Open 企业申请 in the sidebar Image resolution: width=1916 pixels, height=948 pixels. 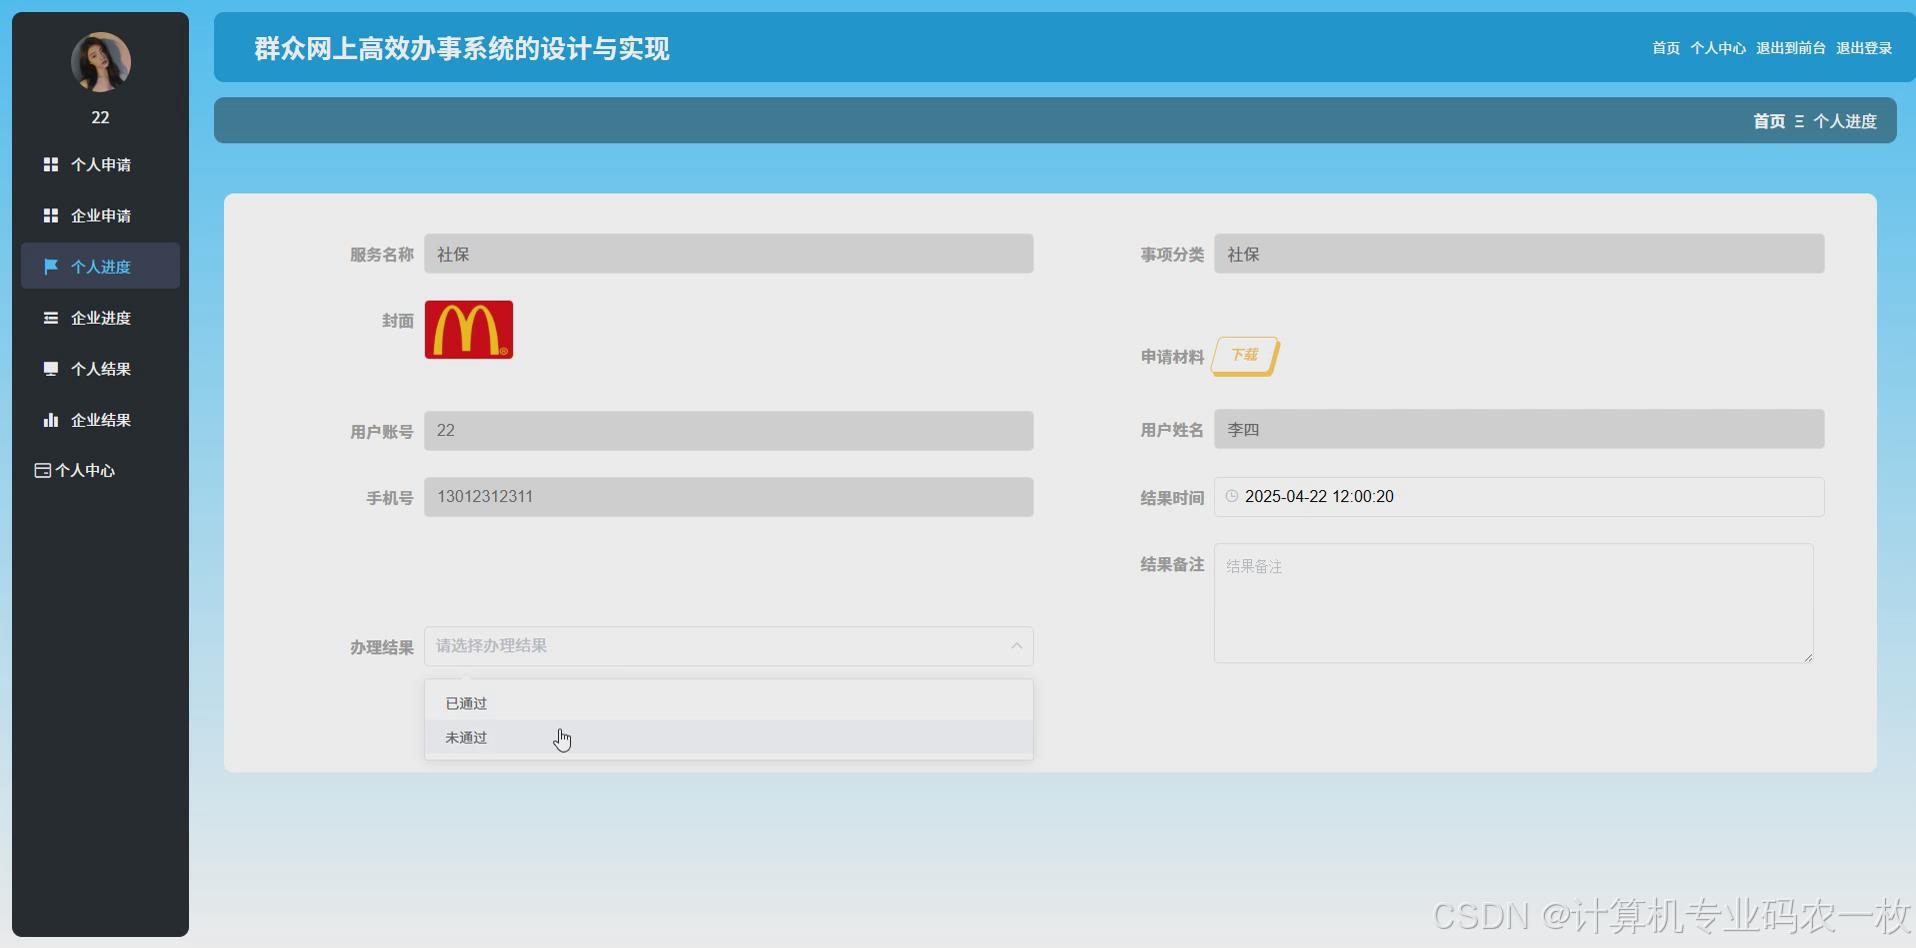point(100,215)
